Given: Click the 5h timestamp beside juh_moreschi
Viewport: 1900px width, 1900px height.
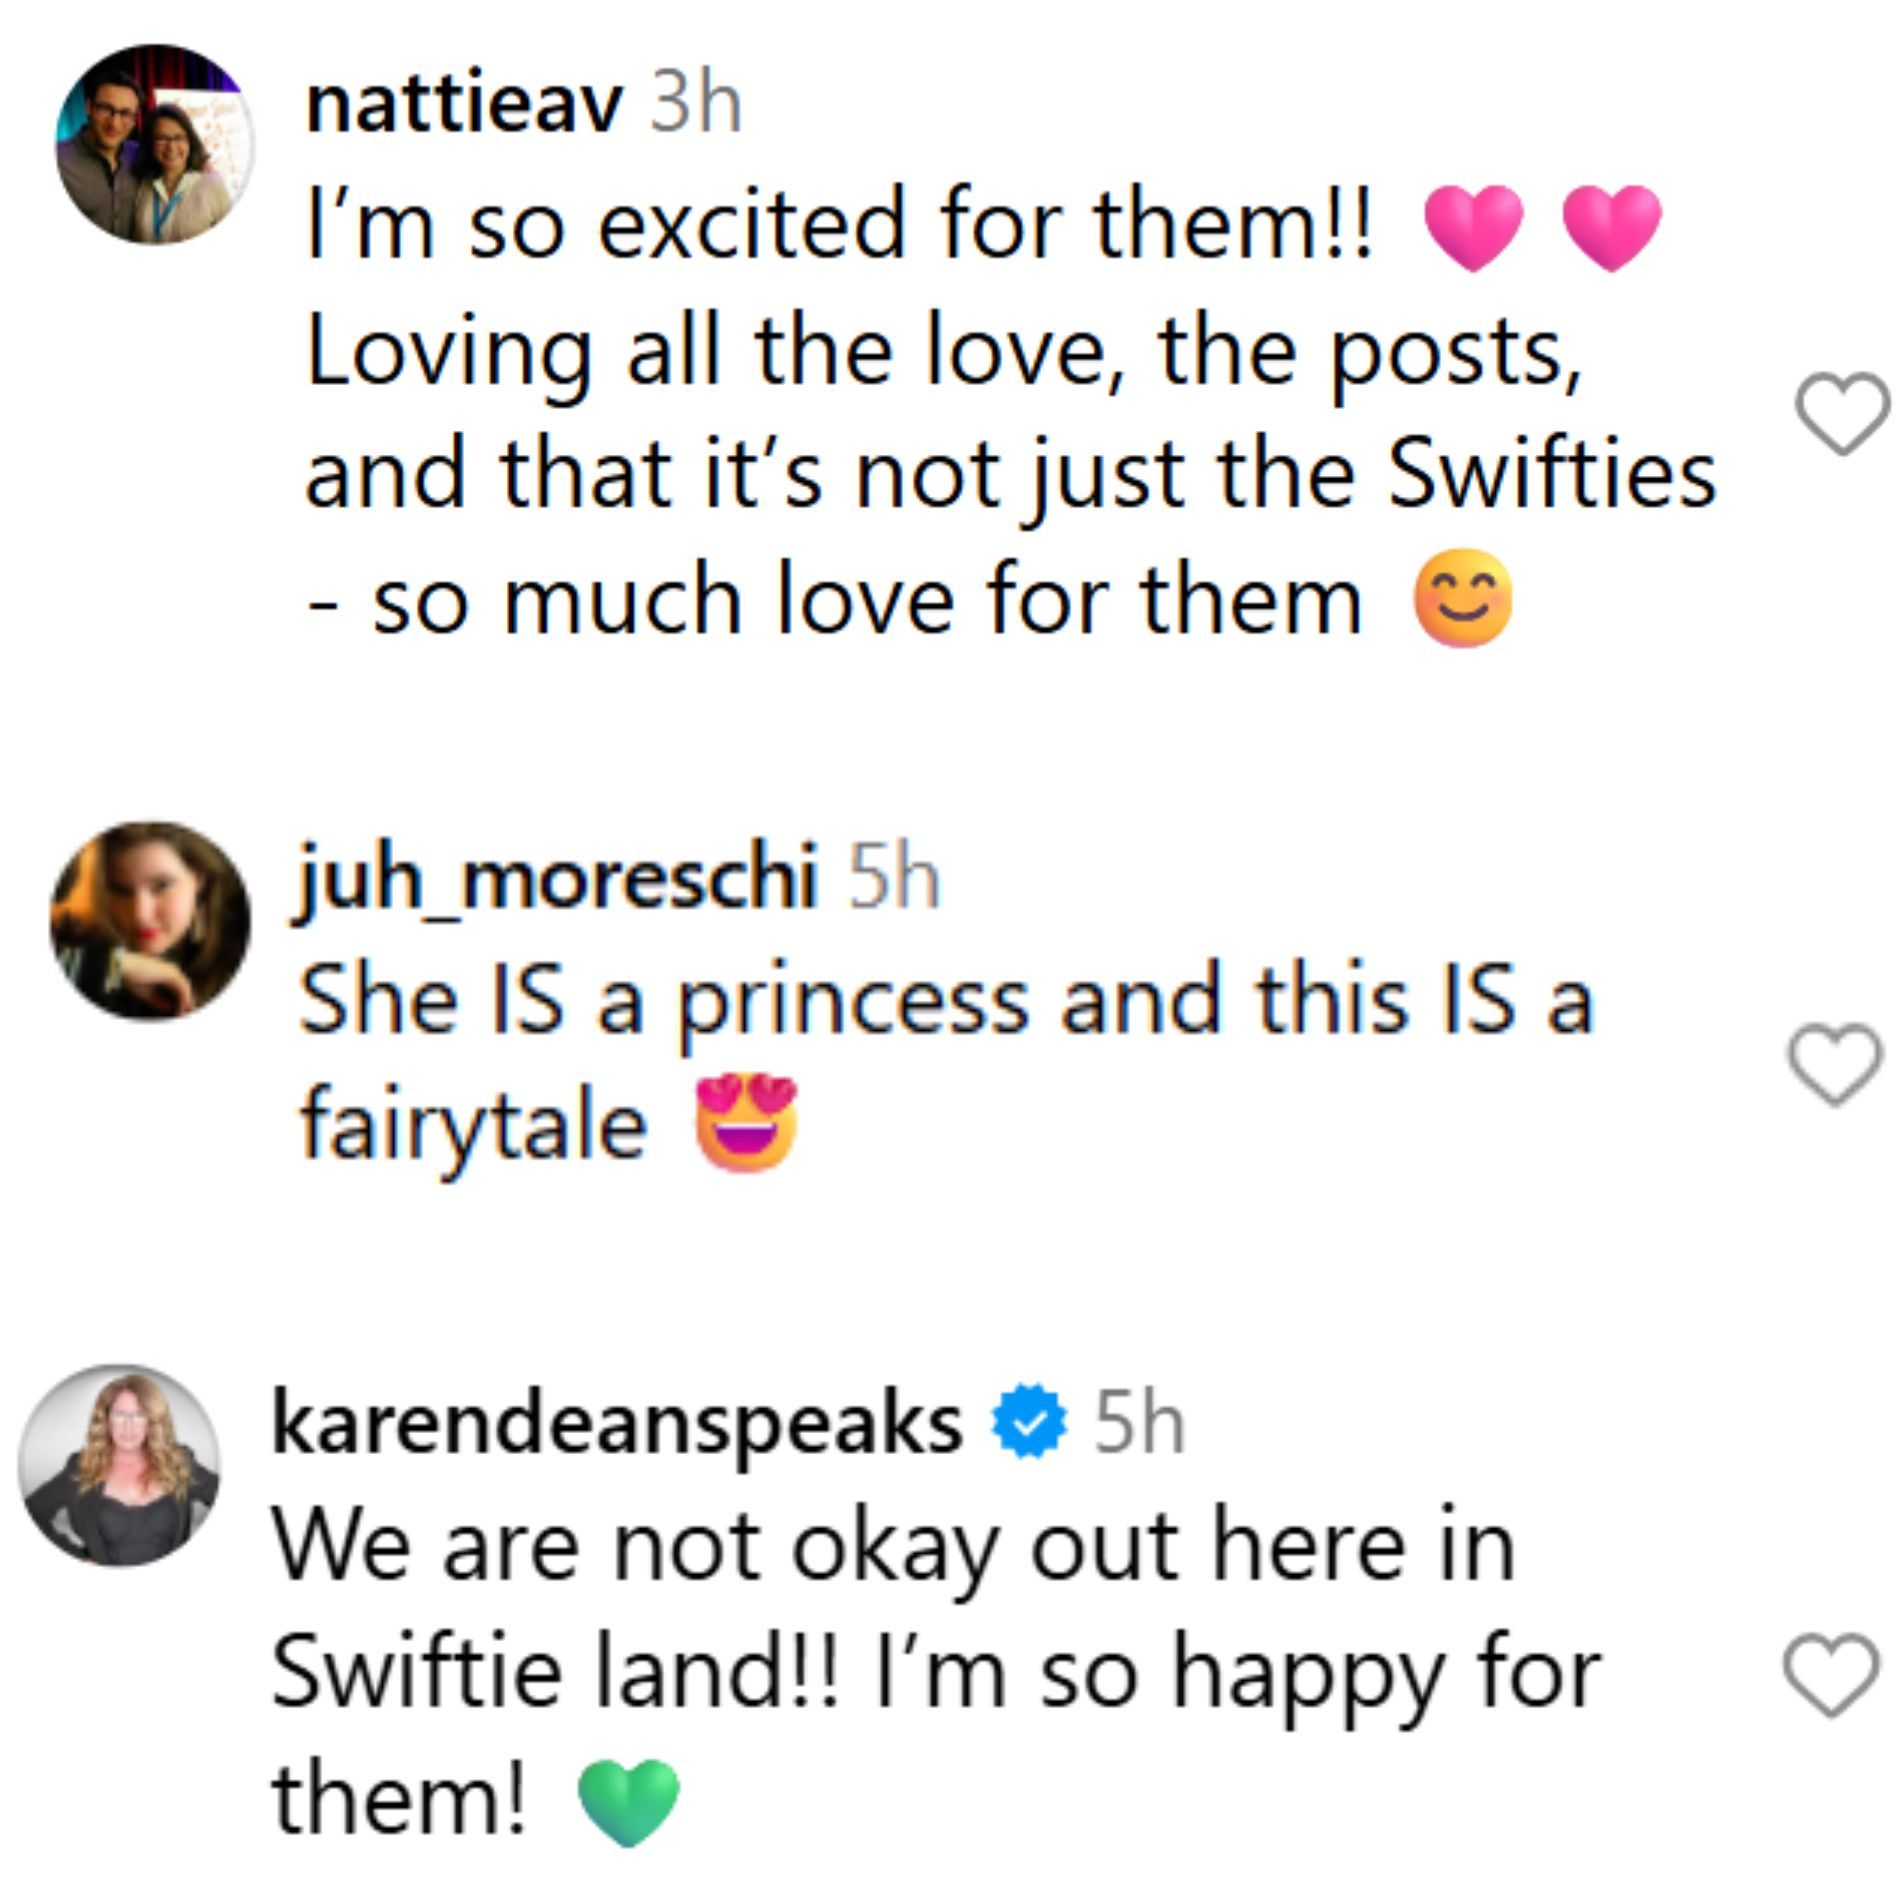Looking at the screenshot, I should pos(894,879).
